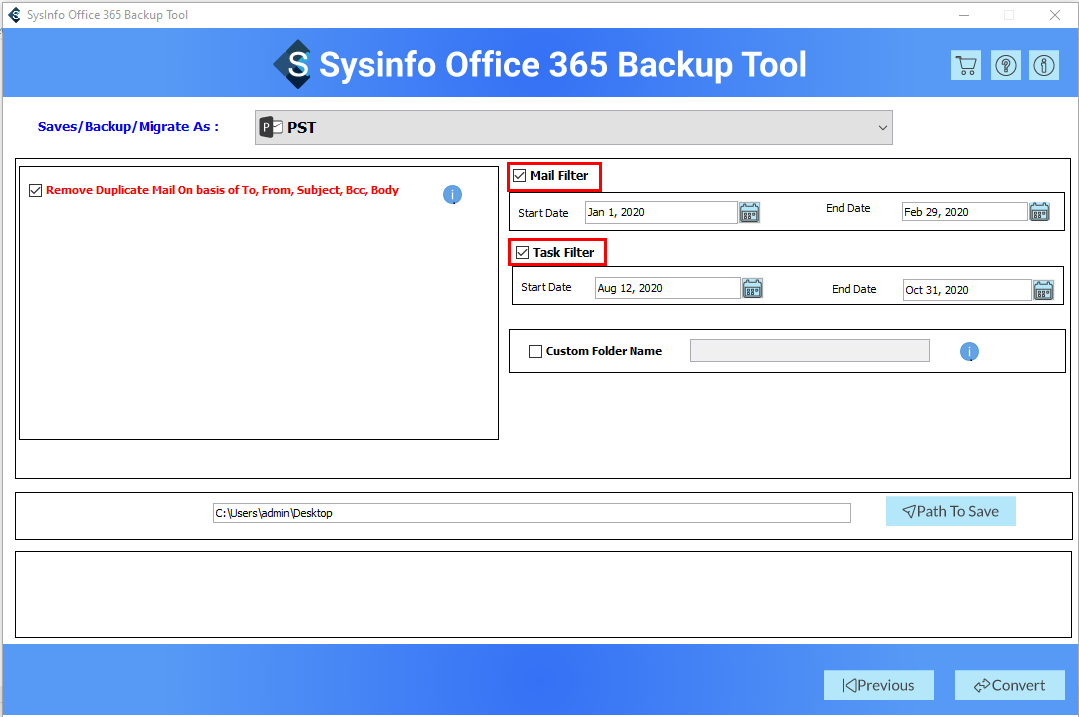
Task: Close the SysInfo Office 365 Backup window
Action: [x=1054, y=15]
